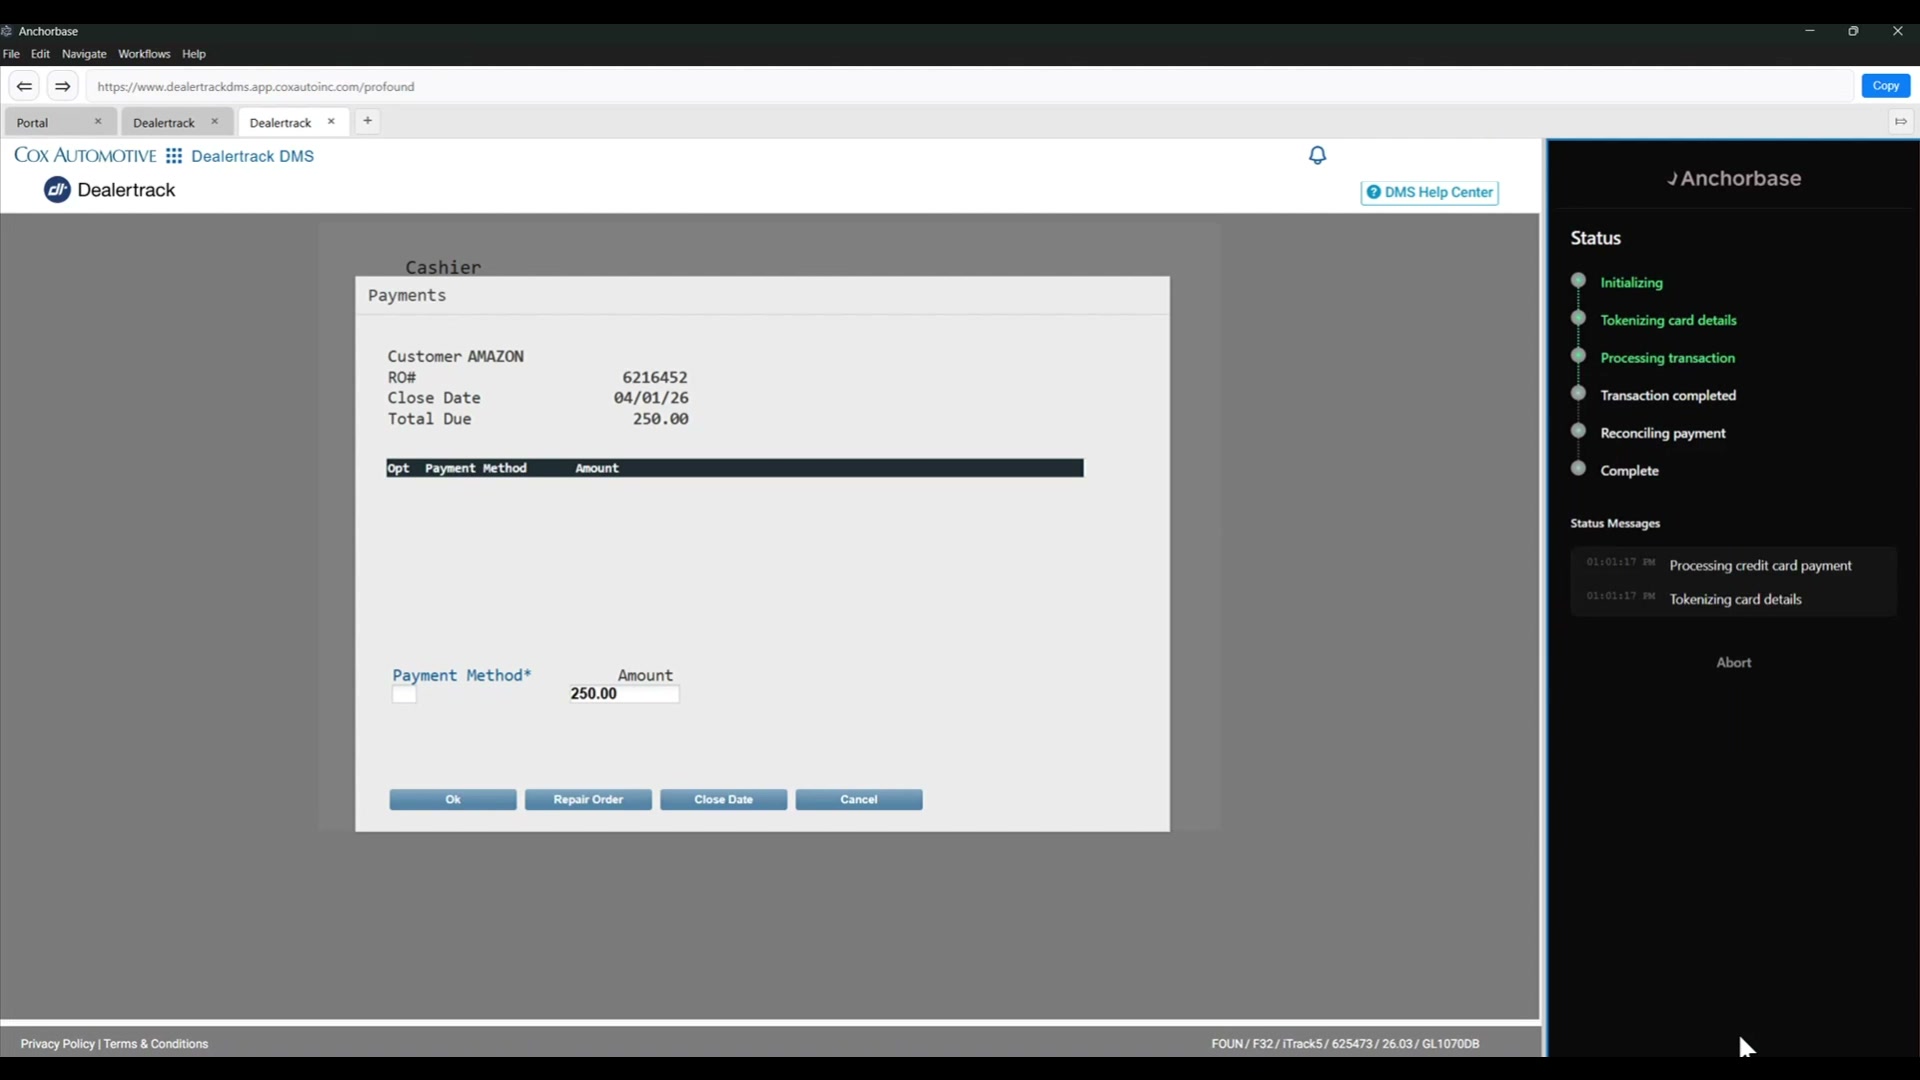Screen dimensions: 1920x1080
Task: Click the Payment Method column header
Action: pos(475,468)
